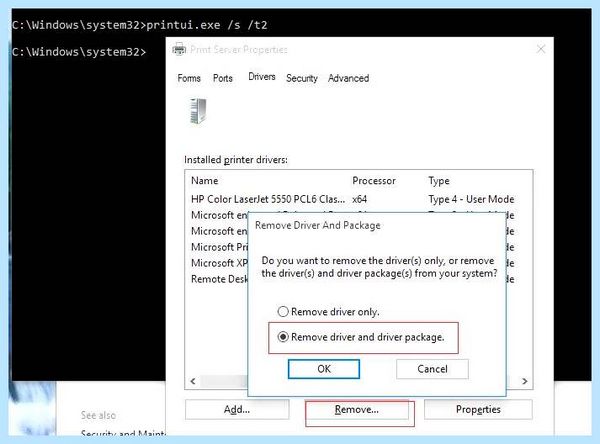The width and height of the screenshot is (600, 444).
Task: Select the Remote Desk driver row
Action: tap(219, 279)
